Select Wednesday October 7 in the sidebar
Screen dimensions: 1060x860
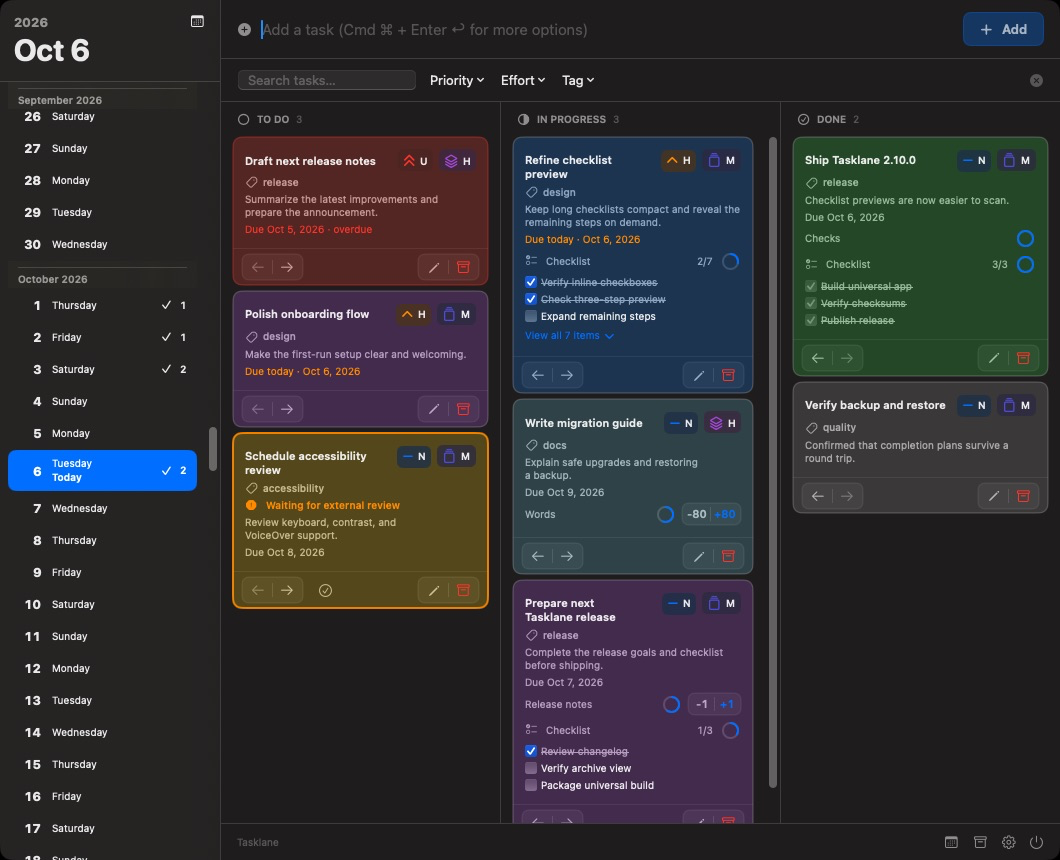pyautogui.click(x=103, y=508)
